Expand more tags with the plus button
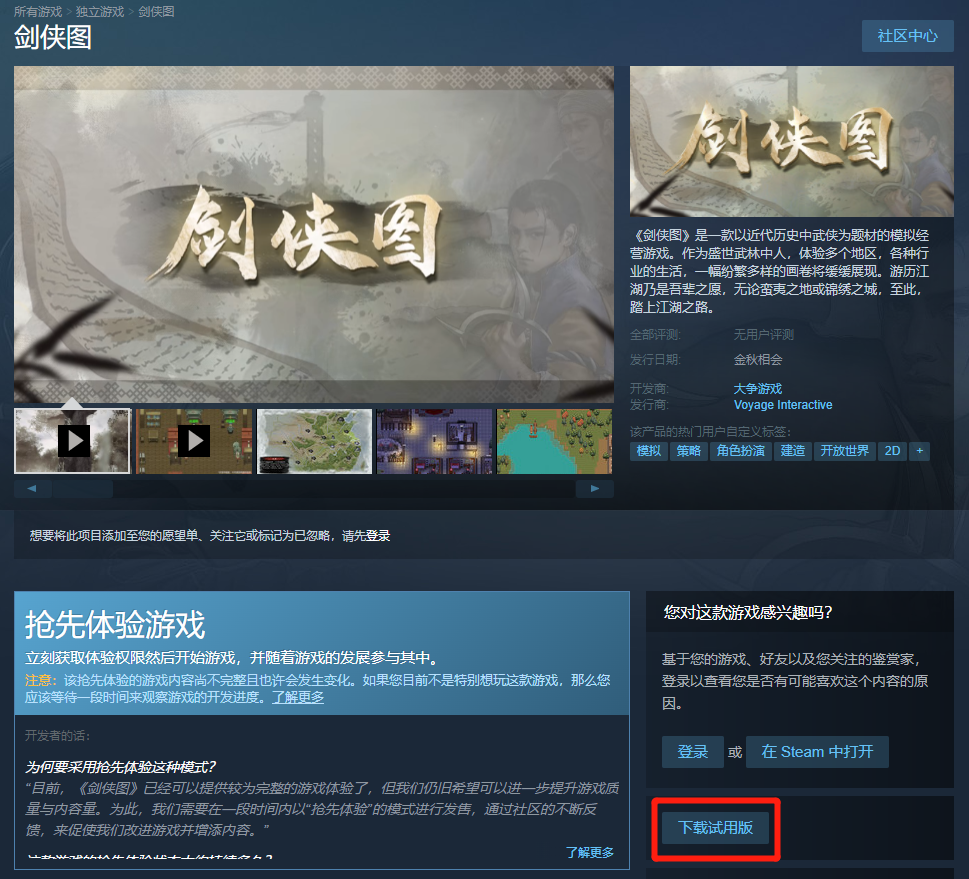The height and width of the screenshot is (879, 969). 919,451
